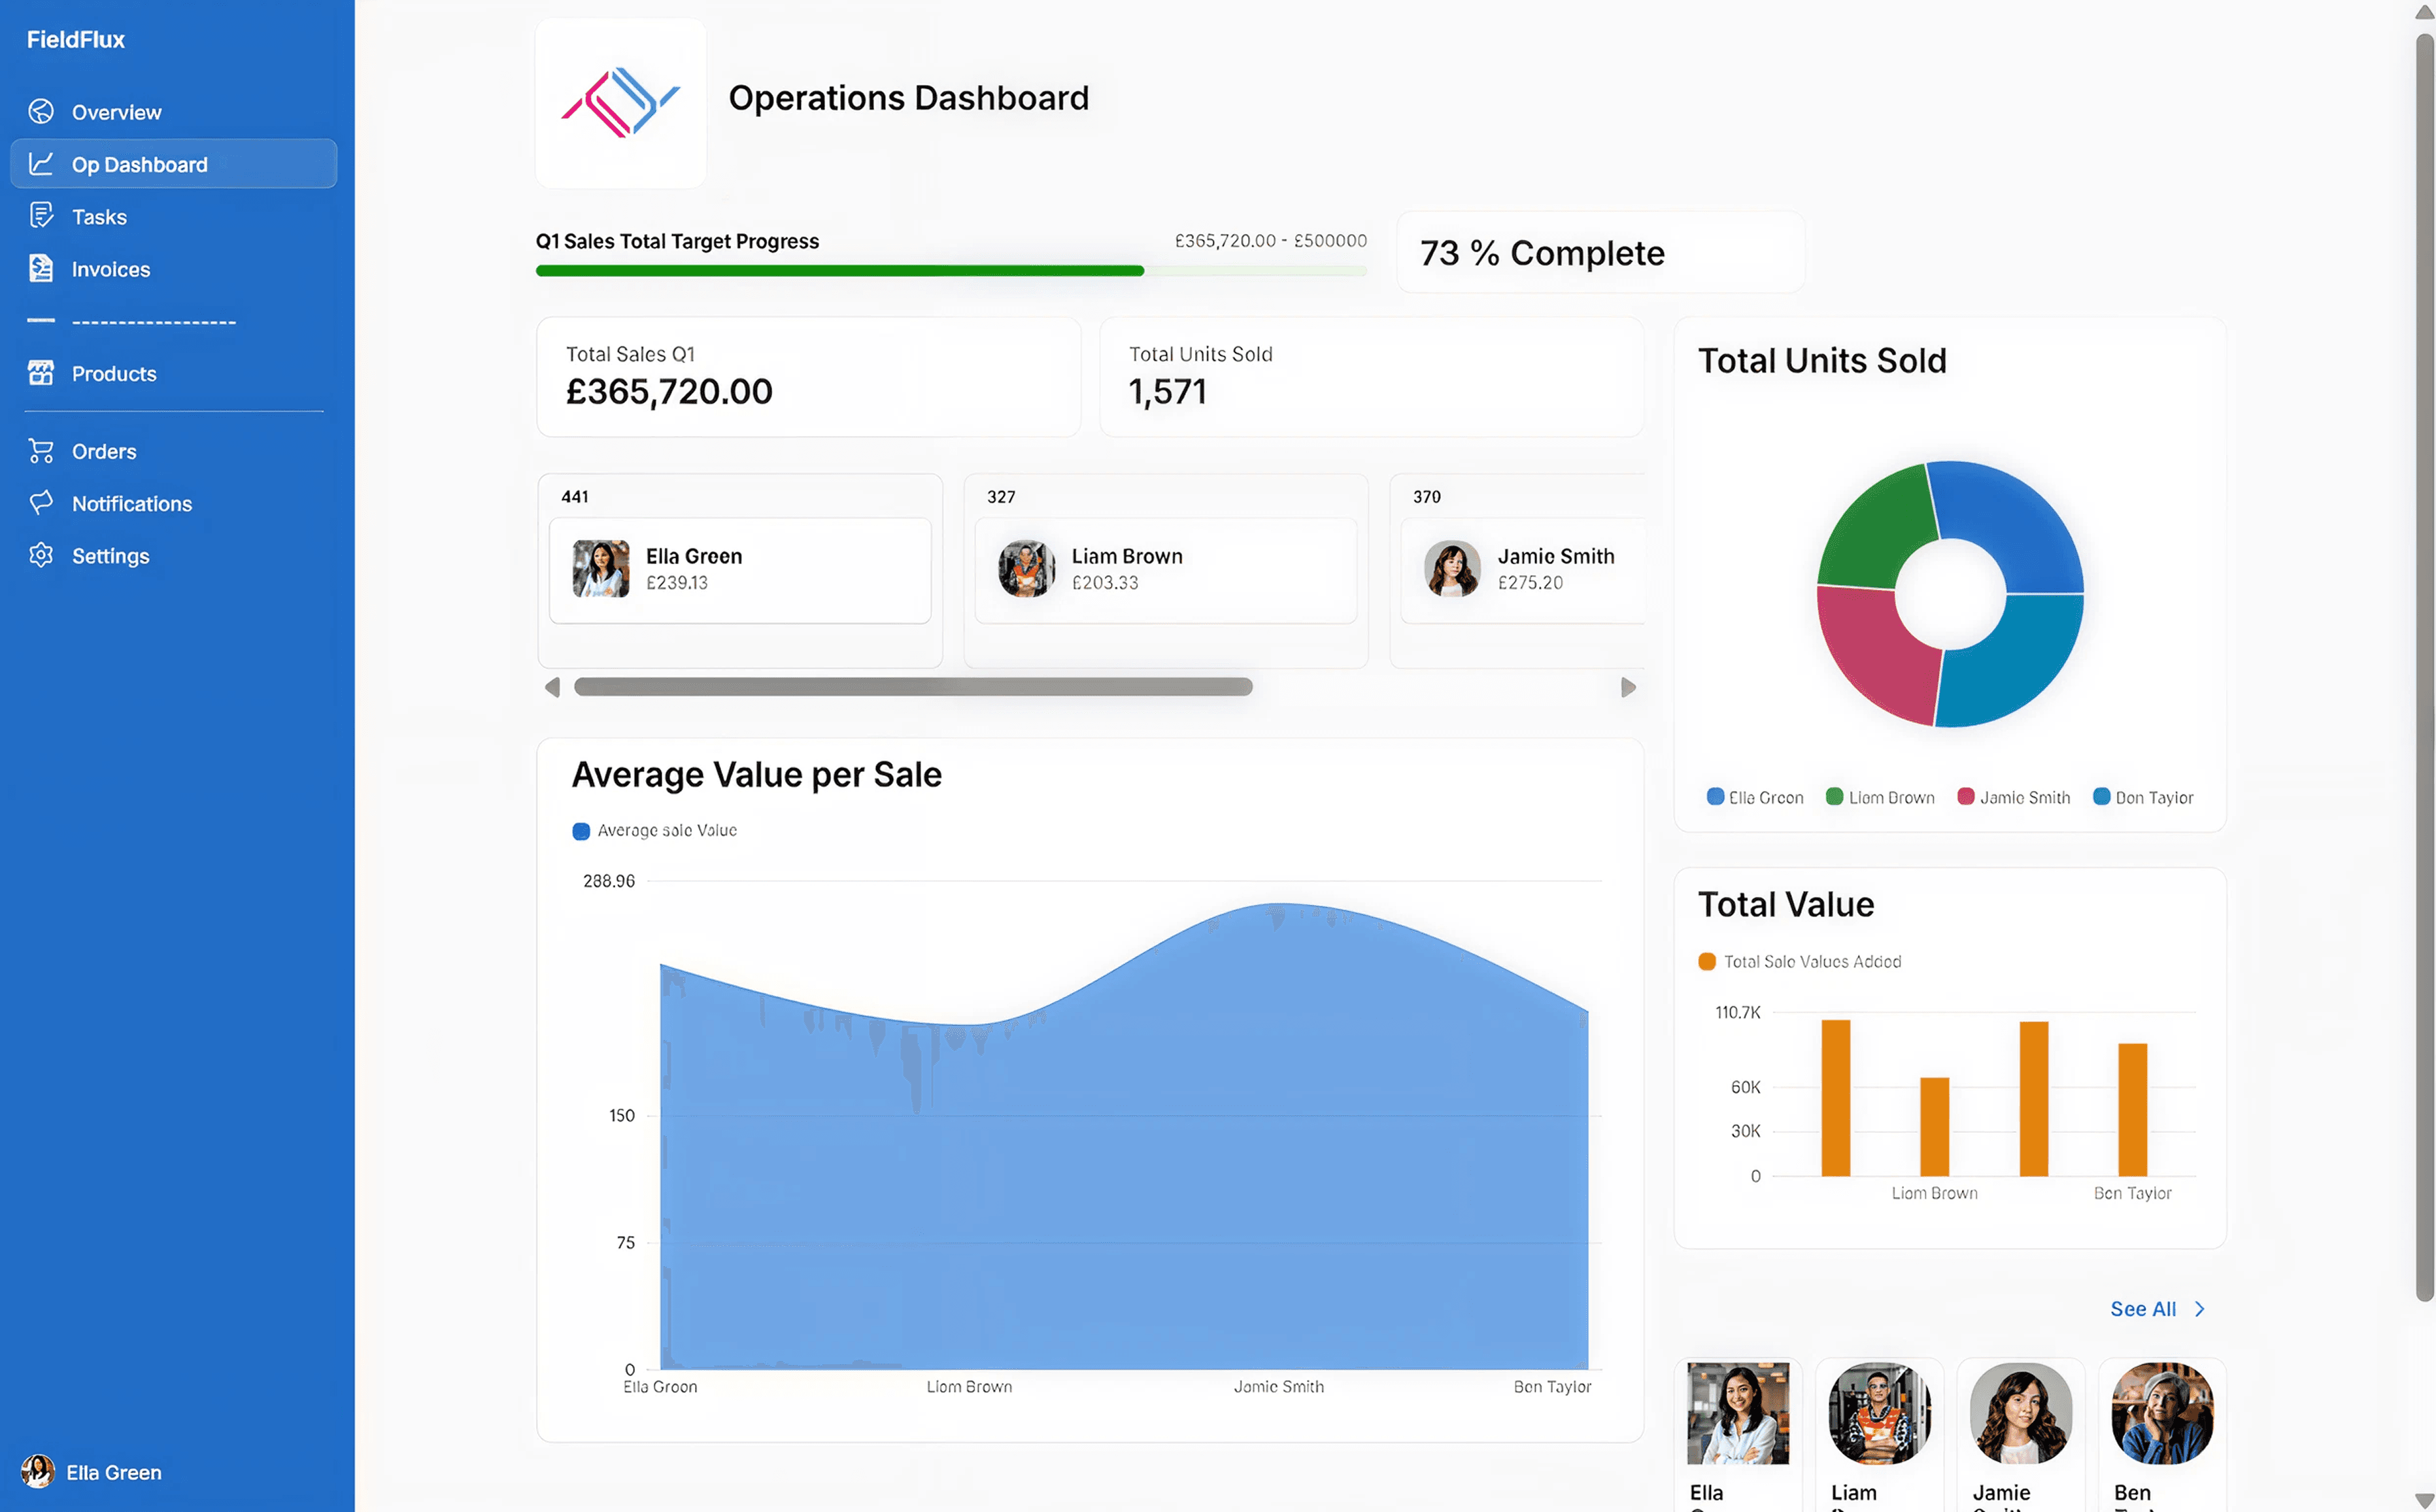Click the Products store icon
Image resolution: width=2436 pixels, height=1512 pixels.
click(x=41, y=373)
